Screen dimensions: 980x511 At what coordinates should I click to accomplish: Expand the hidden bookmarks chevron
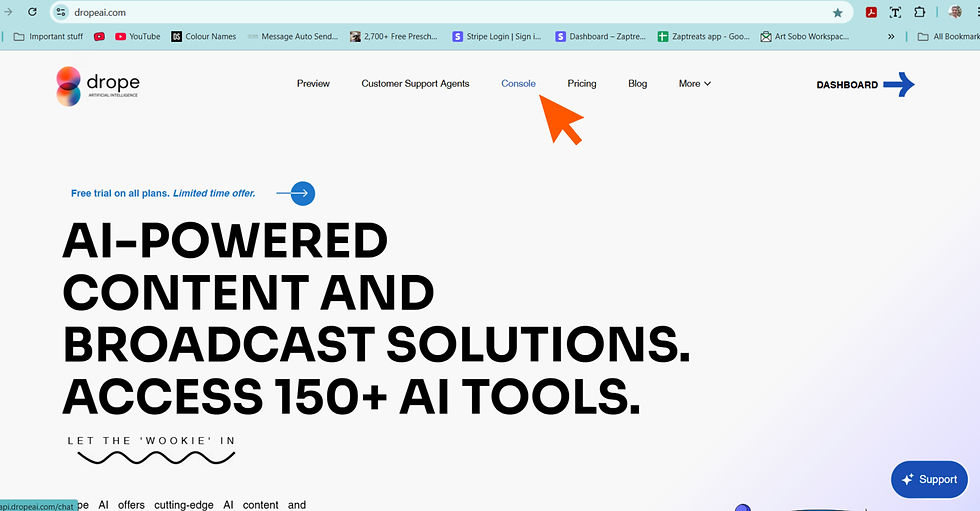click(x=891, y=36)
